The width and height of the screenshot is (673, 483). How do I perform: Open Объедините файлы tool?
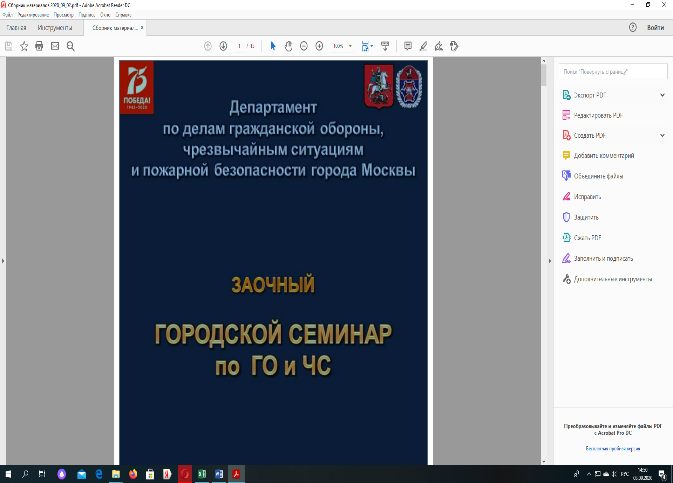click(x=598, y=176)
